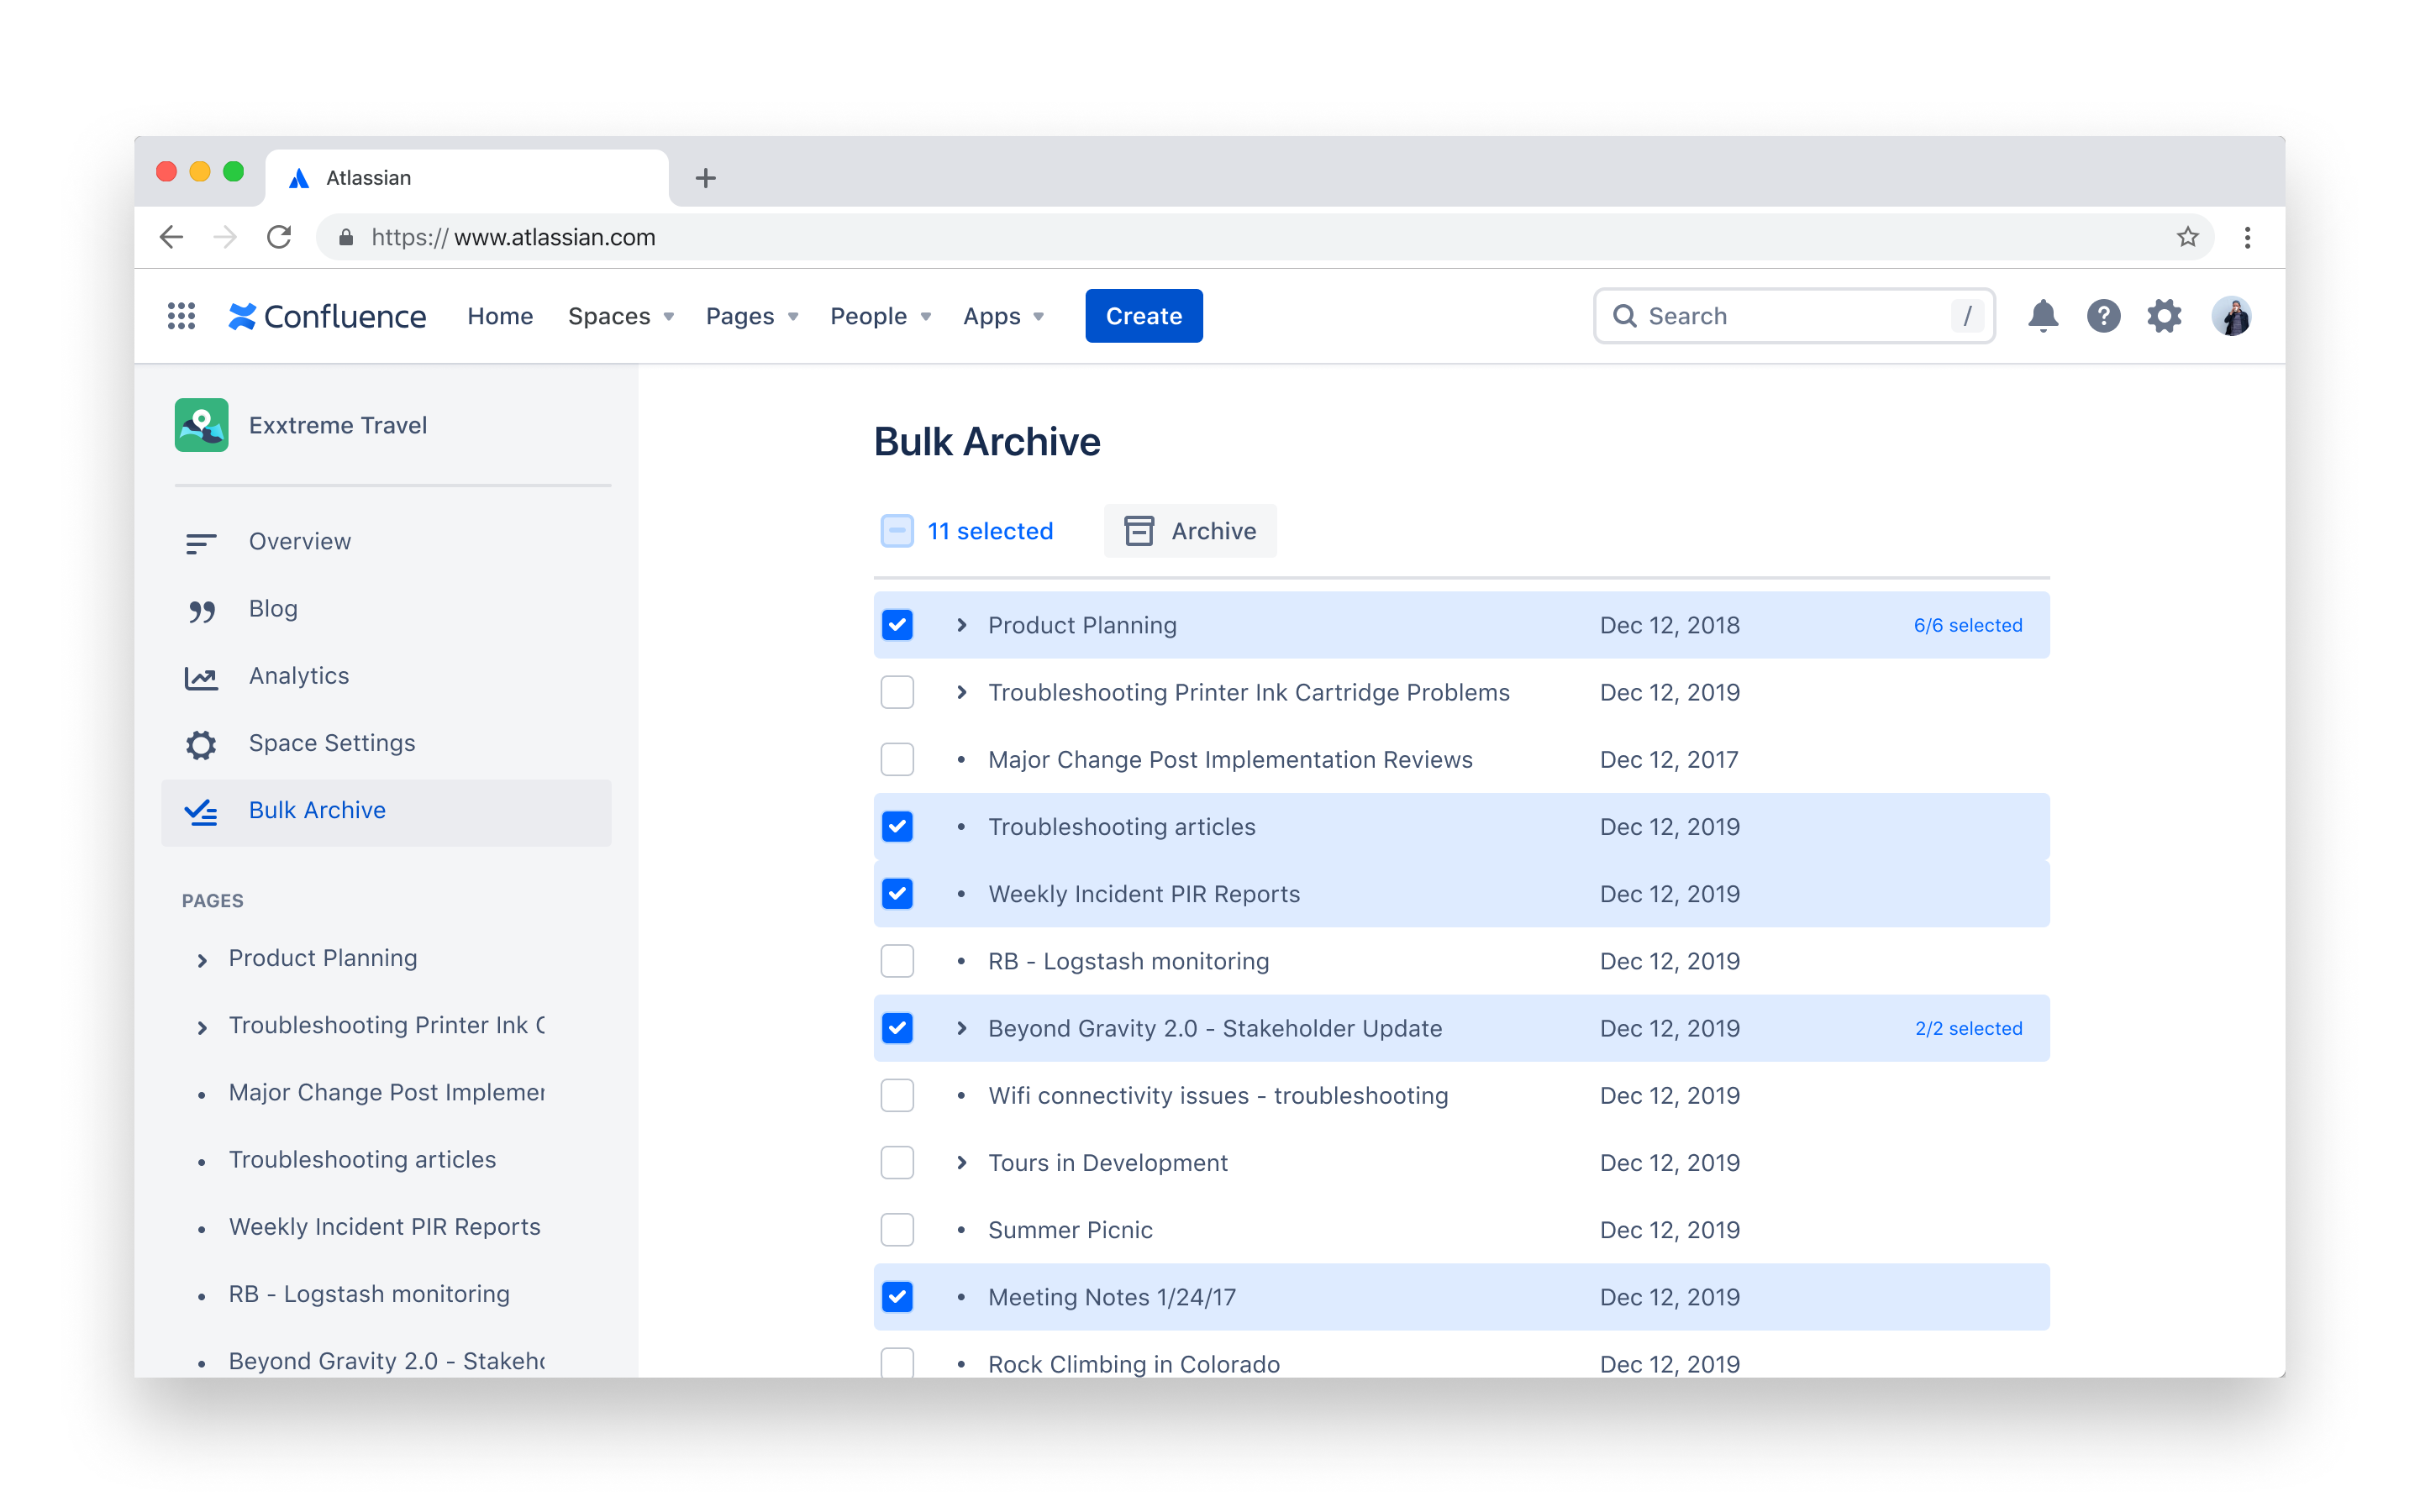Click the help question mark icon
This screenshot has width=2420, height=1512.
point(2103,315)
